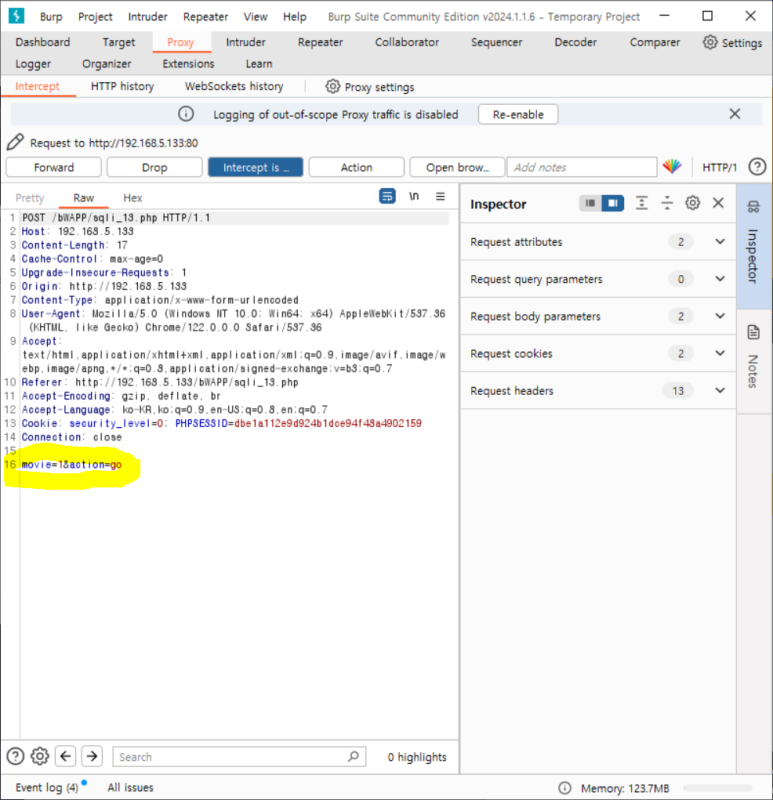
Task: Open the Extensions tab
Action: (x=188, y=64)
